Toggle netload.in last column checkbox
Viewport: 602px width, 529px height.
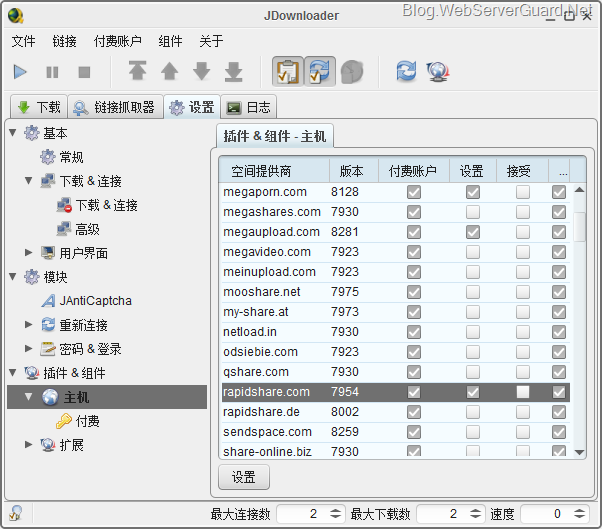coord(559,332)
